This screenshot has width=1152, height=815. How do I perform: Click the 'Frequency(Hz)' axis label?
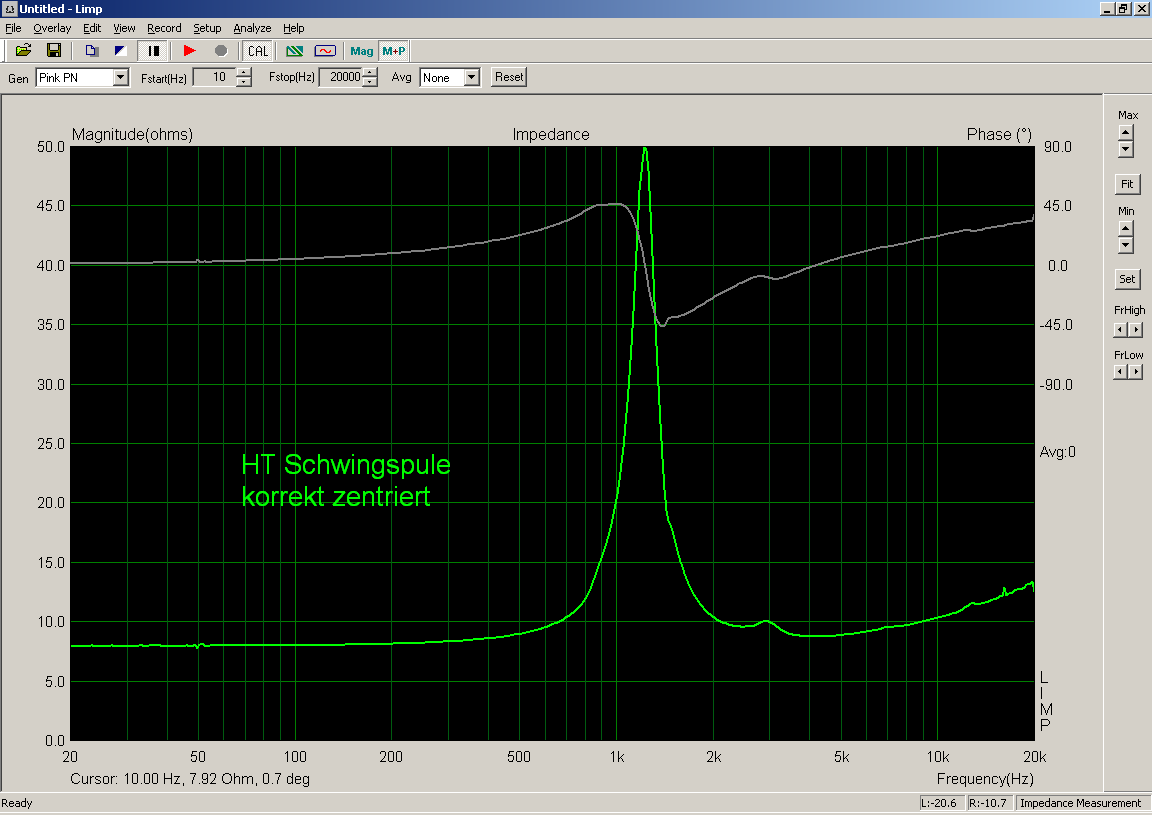tap(984, 779)
